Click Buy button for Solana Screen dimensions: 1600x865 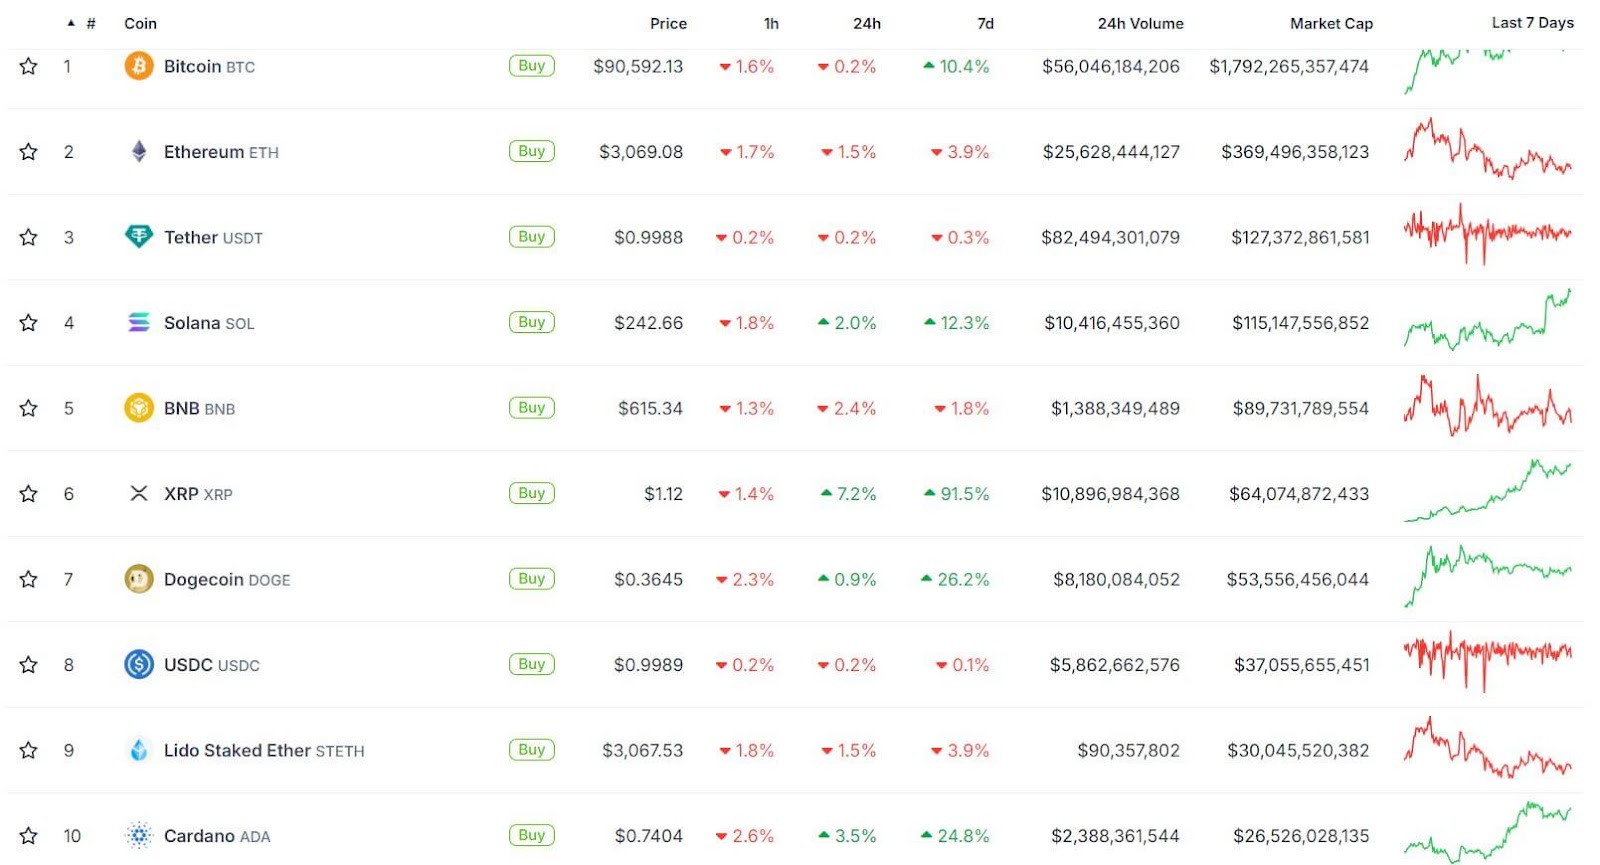click(x=532, y=322)
